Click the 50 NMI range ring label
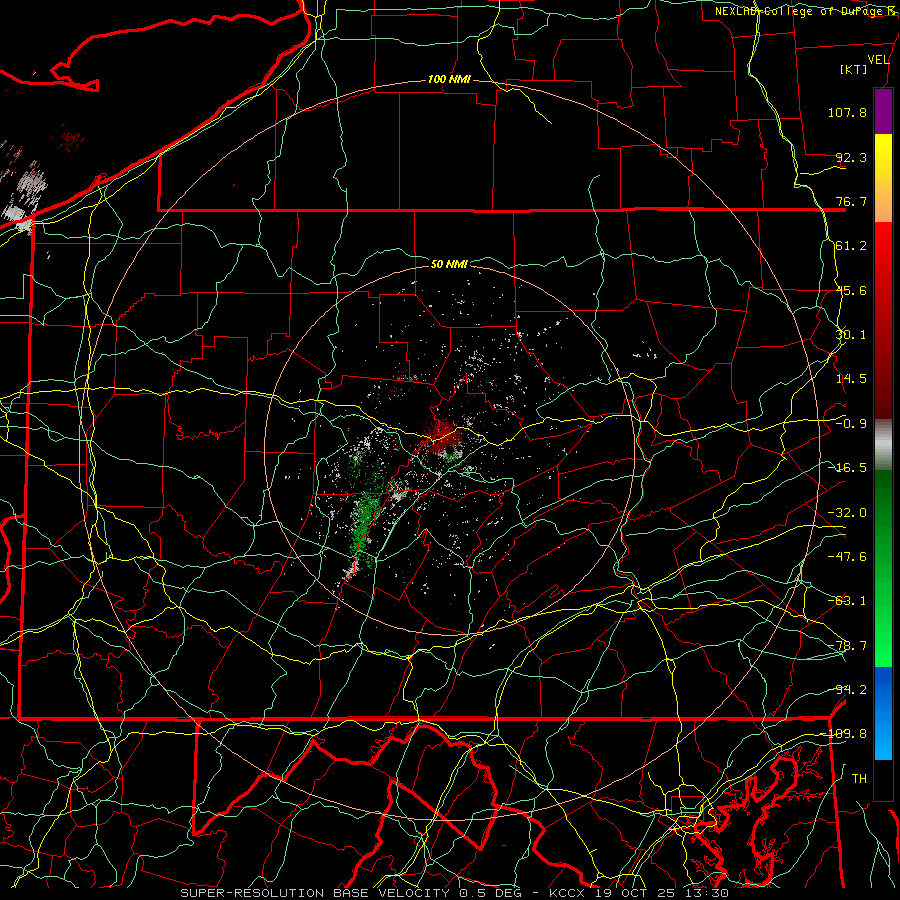Viewport: 900px width, 900px height. click(449, 264)
